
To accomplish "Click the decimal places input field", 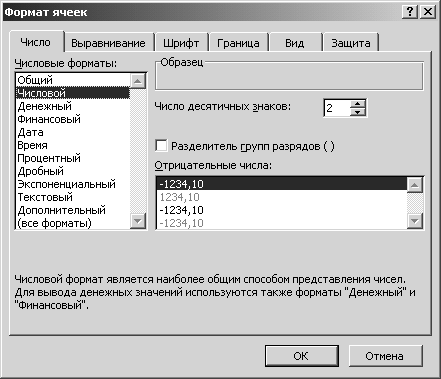I will [x=337, y=108].
